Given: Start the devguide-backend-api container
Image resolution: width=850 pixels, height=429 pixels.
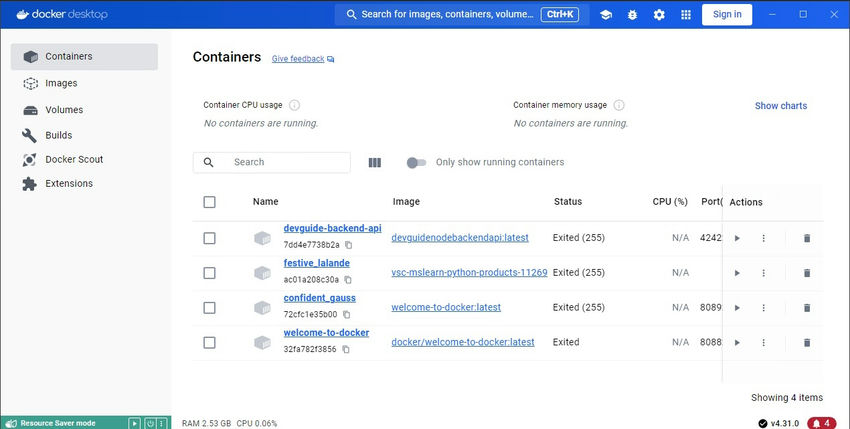Looking at the screenshot, I should coord(737,238).
